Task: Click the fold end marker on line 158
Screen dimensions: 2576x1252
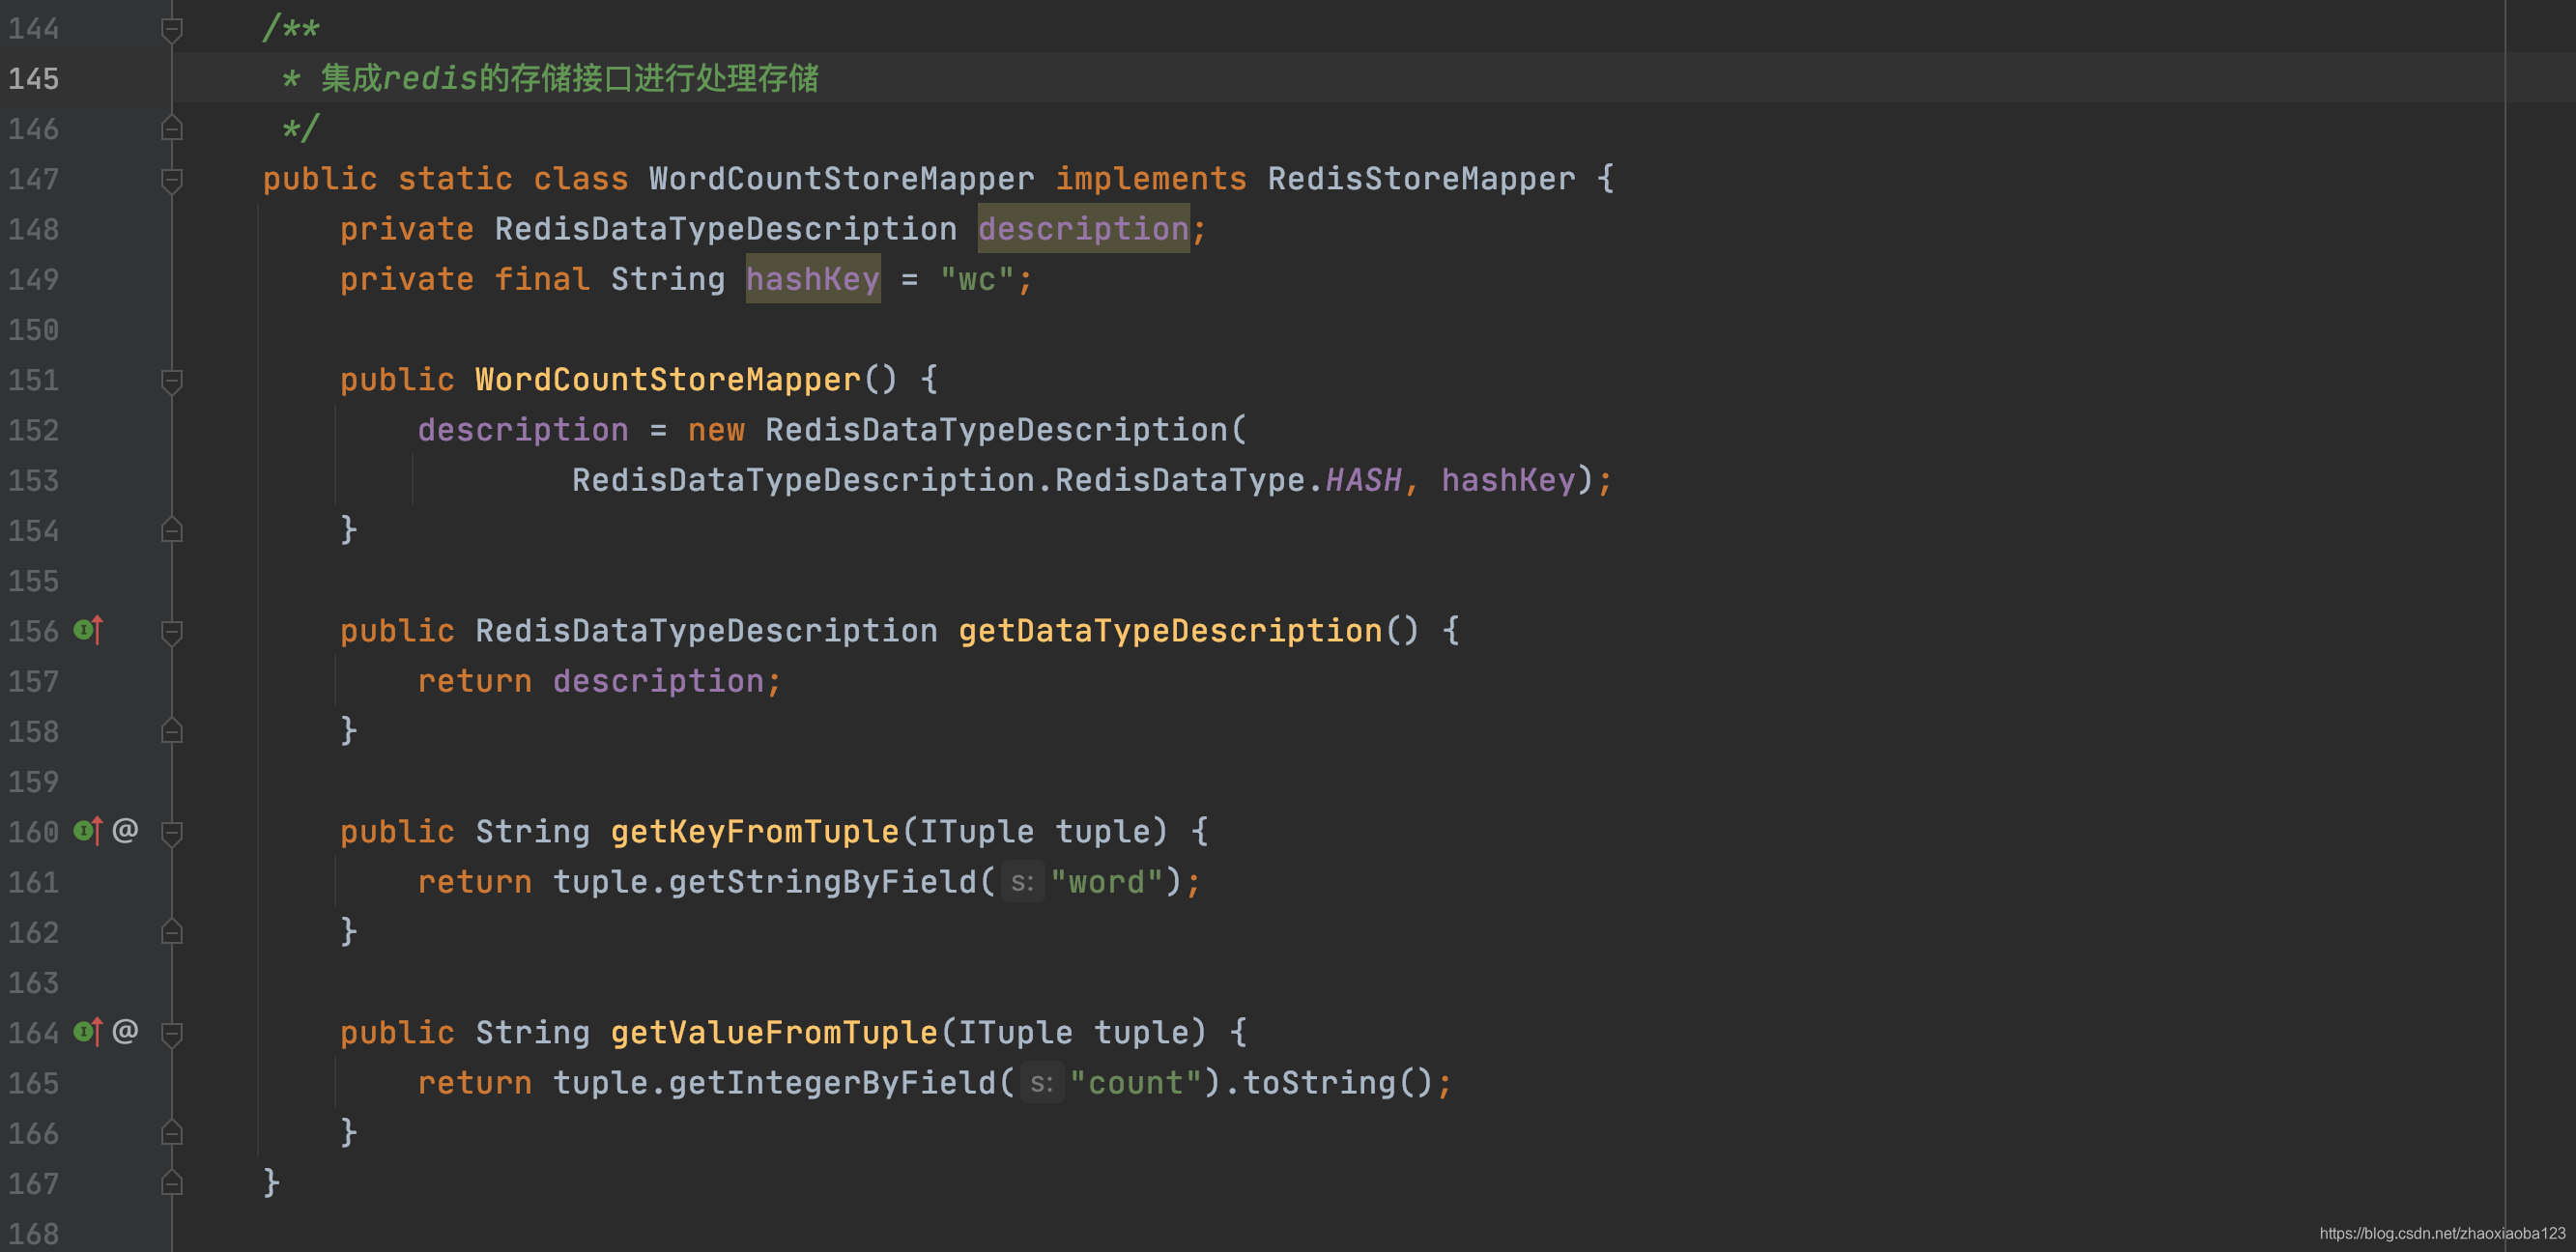Action: point(172,732)
